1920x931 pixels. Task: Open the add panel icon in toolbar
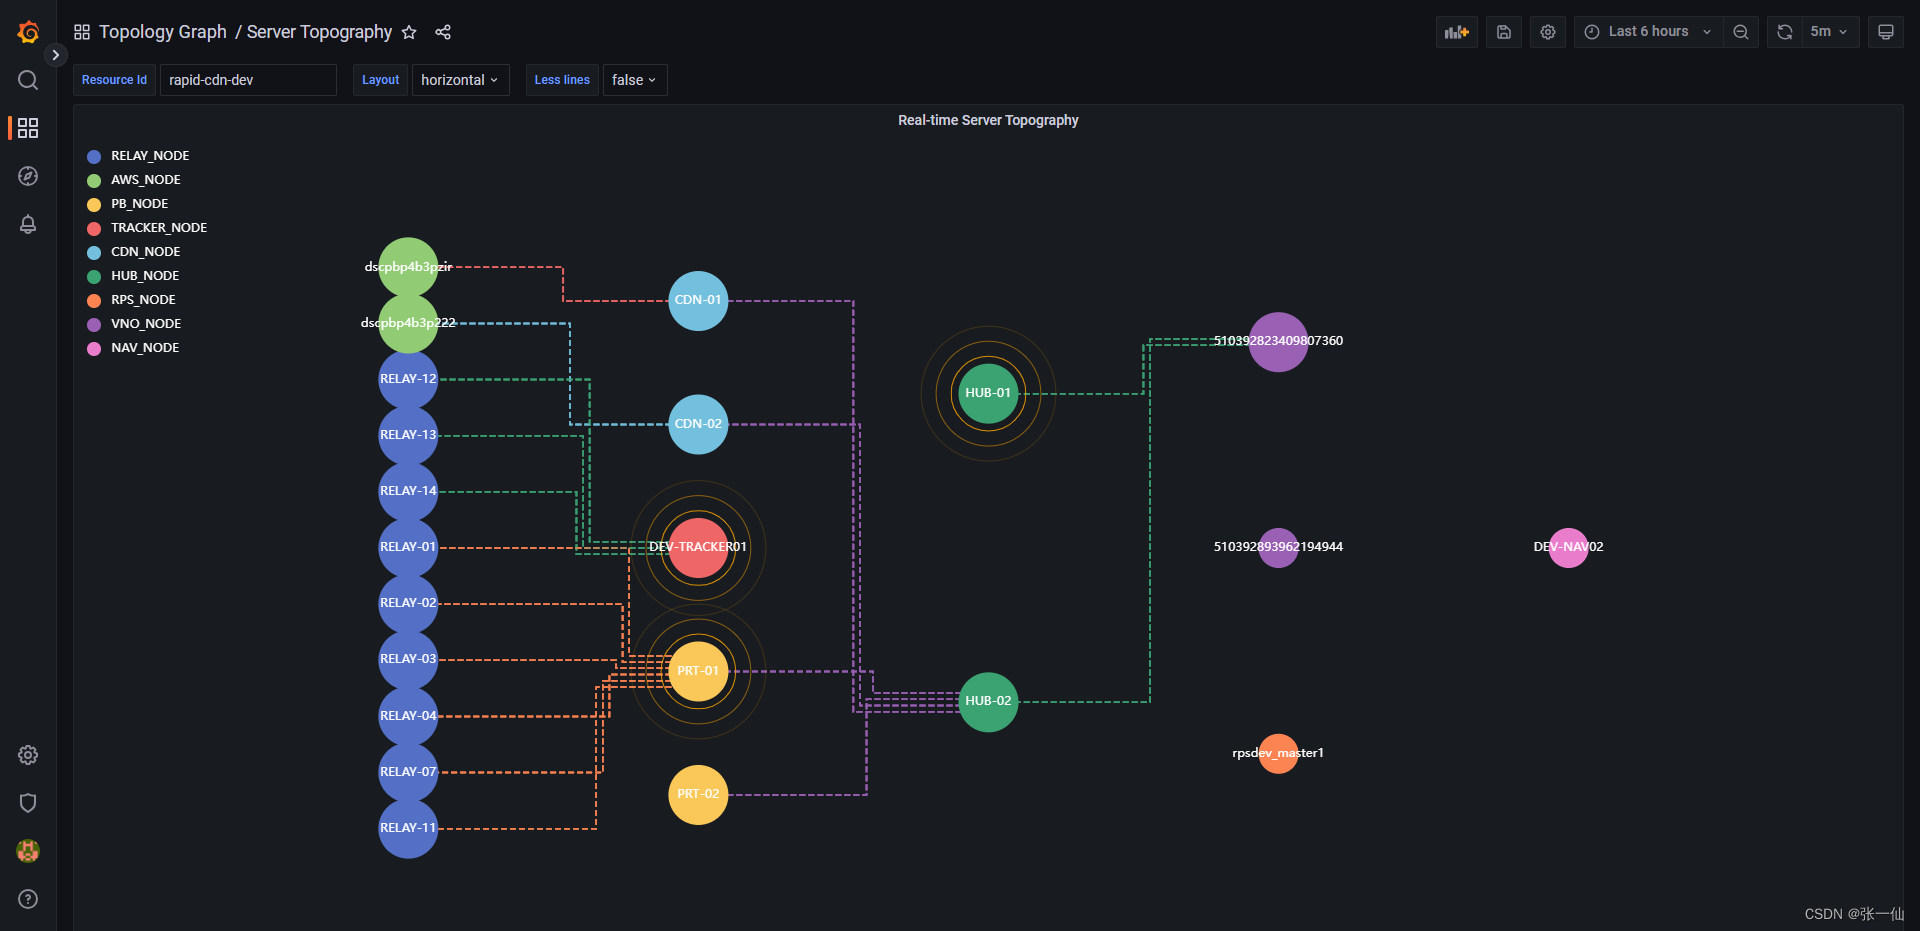pos(1456,31)
